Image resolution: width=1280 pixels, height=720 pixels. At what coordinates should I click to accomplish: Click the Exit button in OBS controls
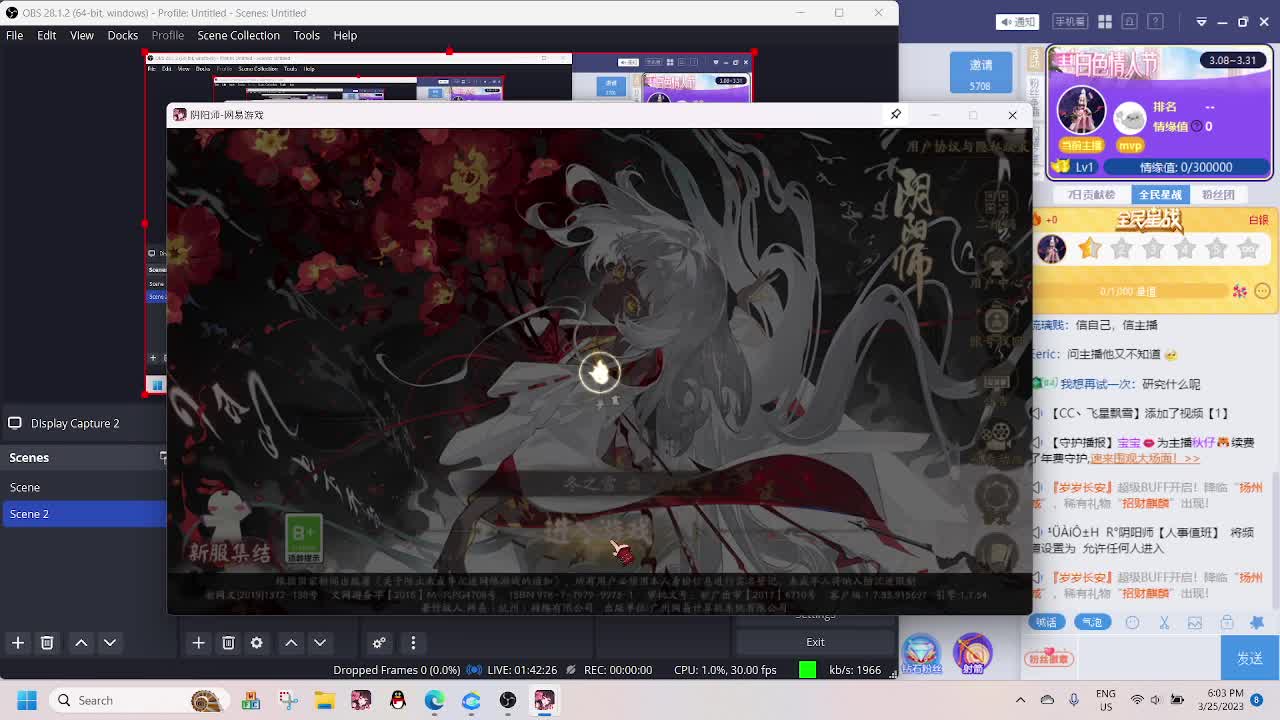coord(815,642)
